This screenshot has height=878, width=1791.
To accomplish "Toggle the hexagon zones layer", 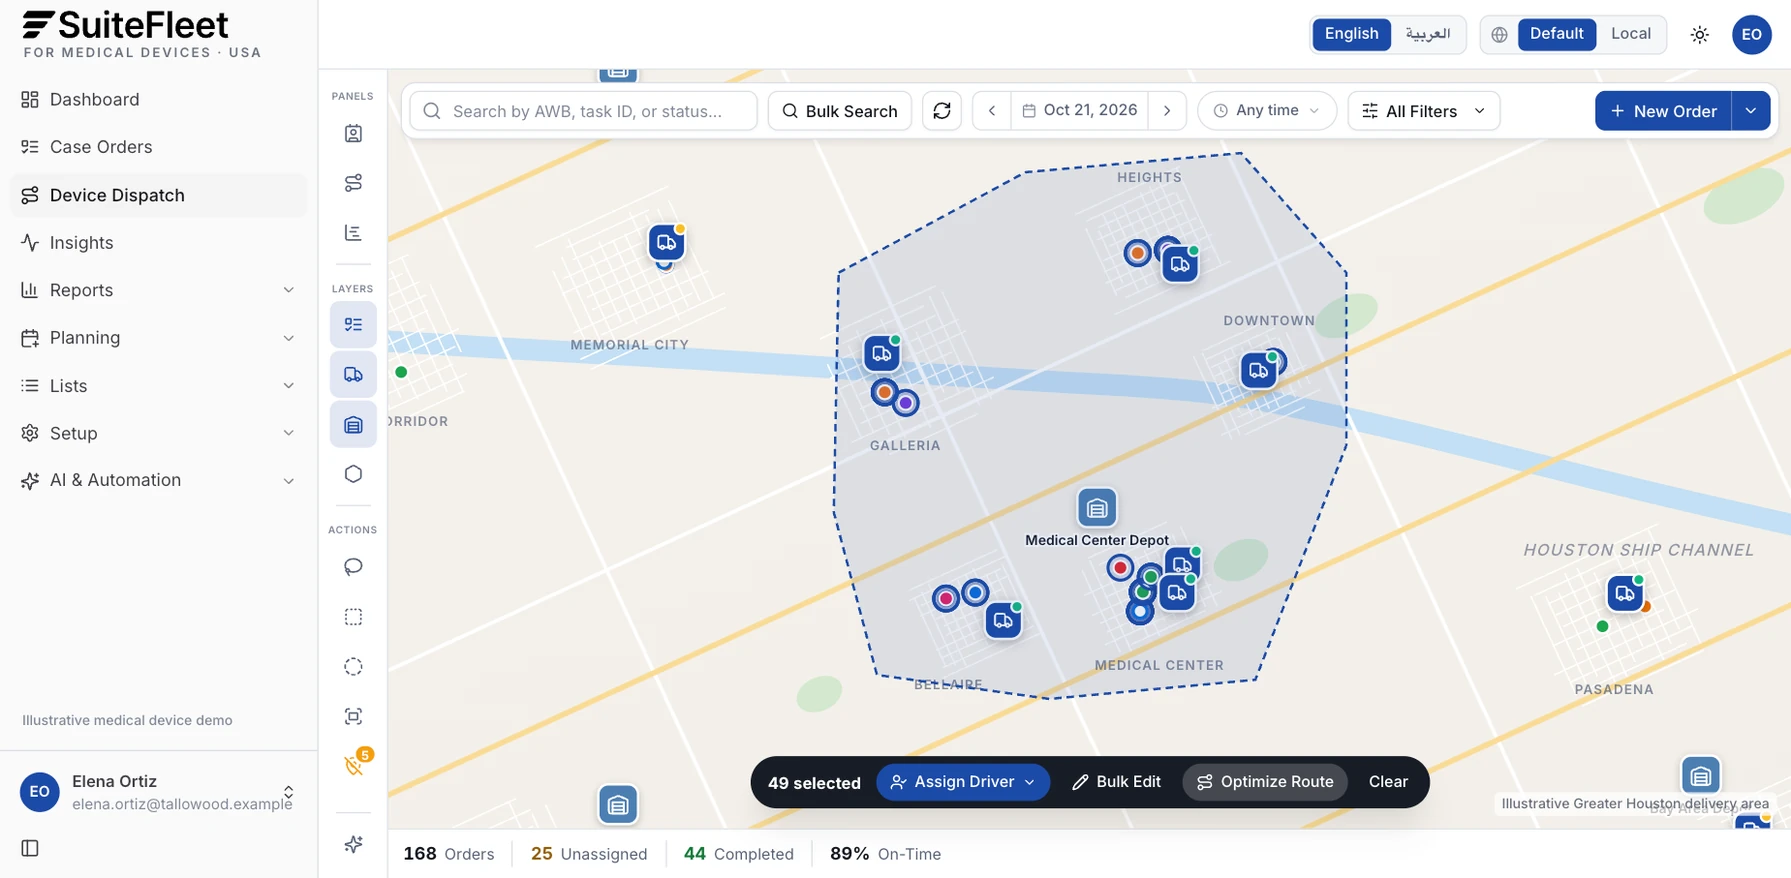I will pyautogui.click(x=353, y=474).
